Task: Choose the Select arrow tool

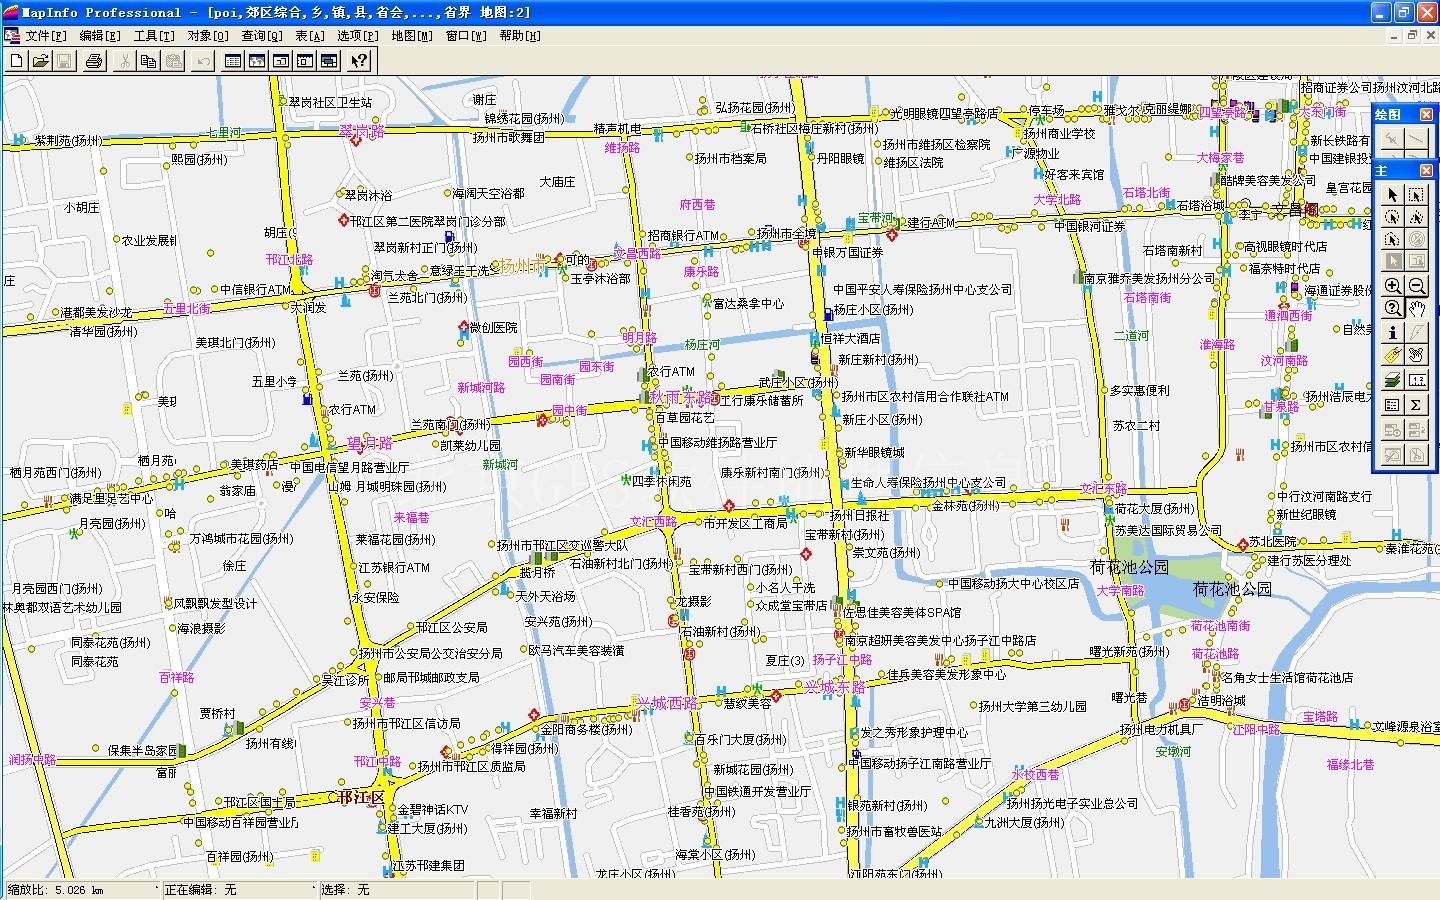Action: pos(1392,195)
